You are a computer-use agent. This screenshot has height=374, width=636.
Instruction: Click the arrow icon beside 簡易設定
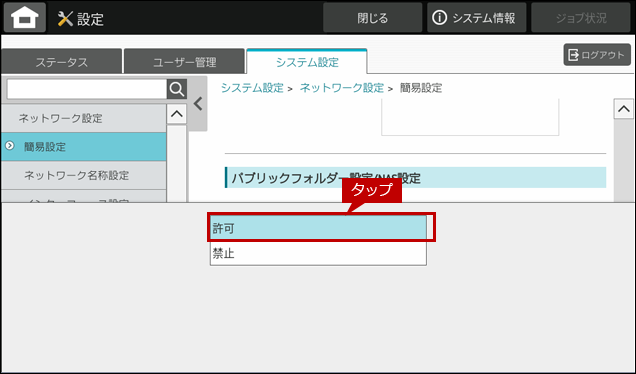(10, 146)
